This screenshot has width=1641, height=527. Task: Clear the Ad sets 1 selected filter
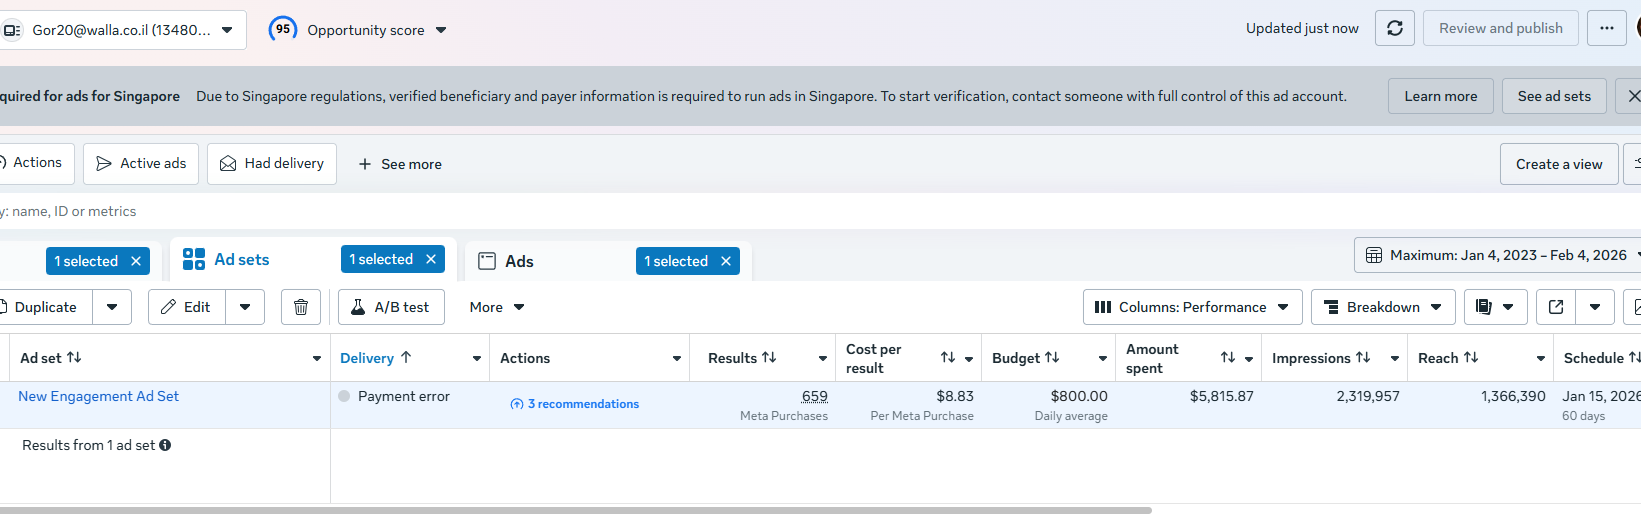click(x=431, y=259)
